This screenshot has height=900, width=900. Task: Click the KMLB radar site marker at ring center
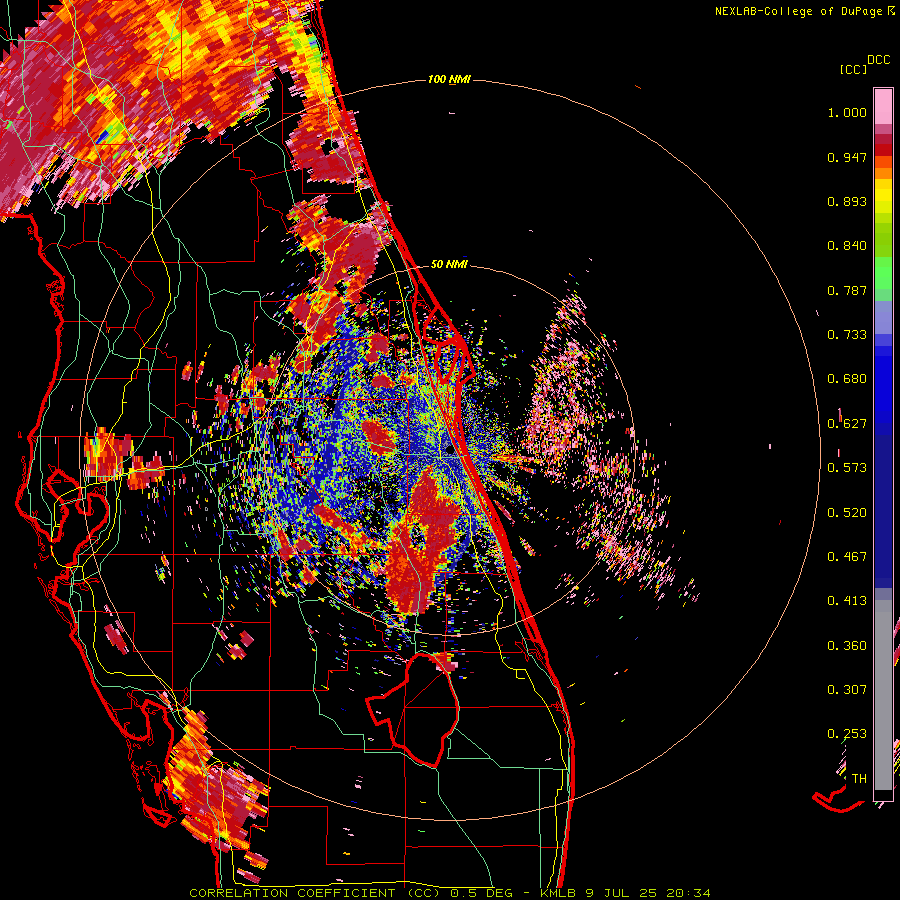tap(451, 451)
